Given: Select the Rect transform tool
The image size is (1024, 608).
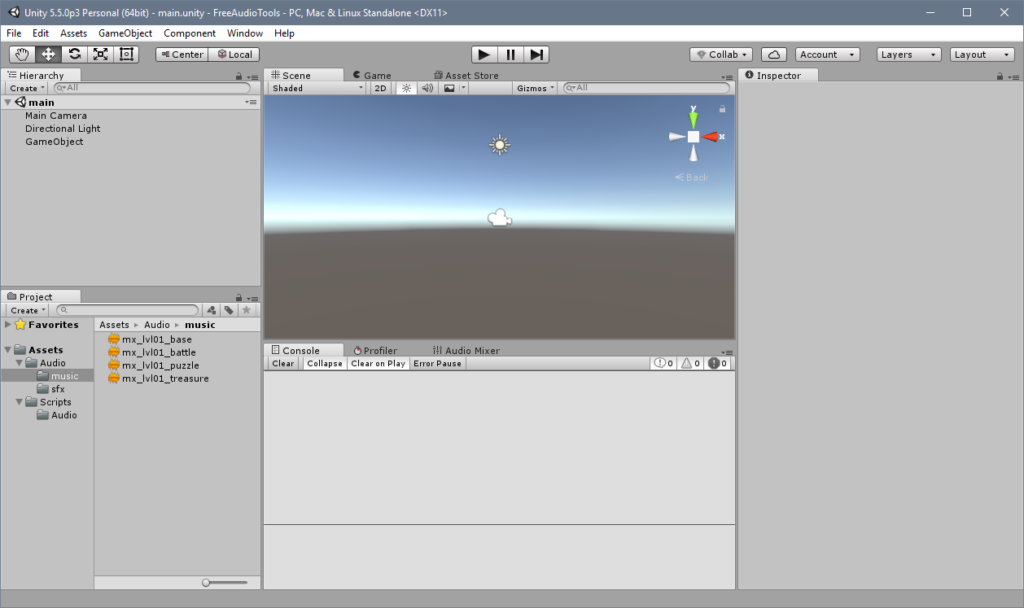Looking at the screenshot, I should coord(126,54).
